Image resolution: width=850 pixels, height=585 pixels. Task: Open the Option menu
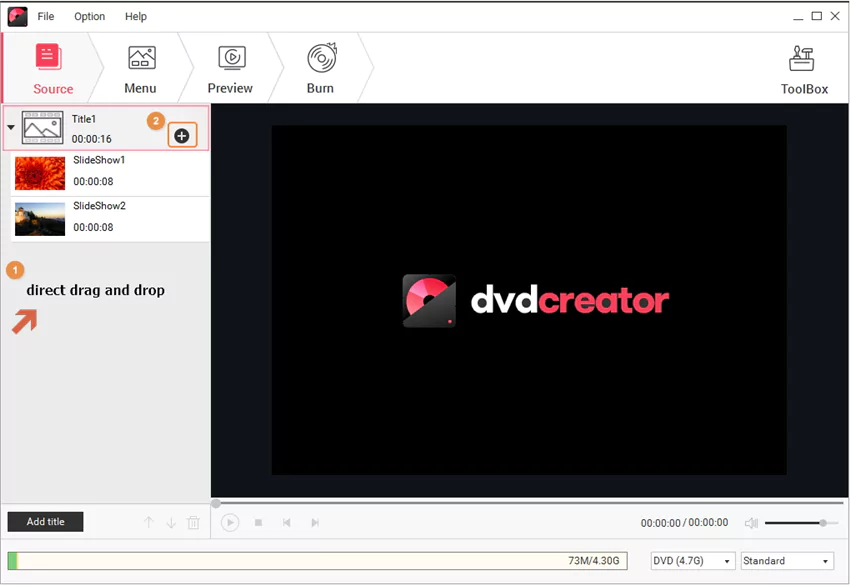pos(89,16)
